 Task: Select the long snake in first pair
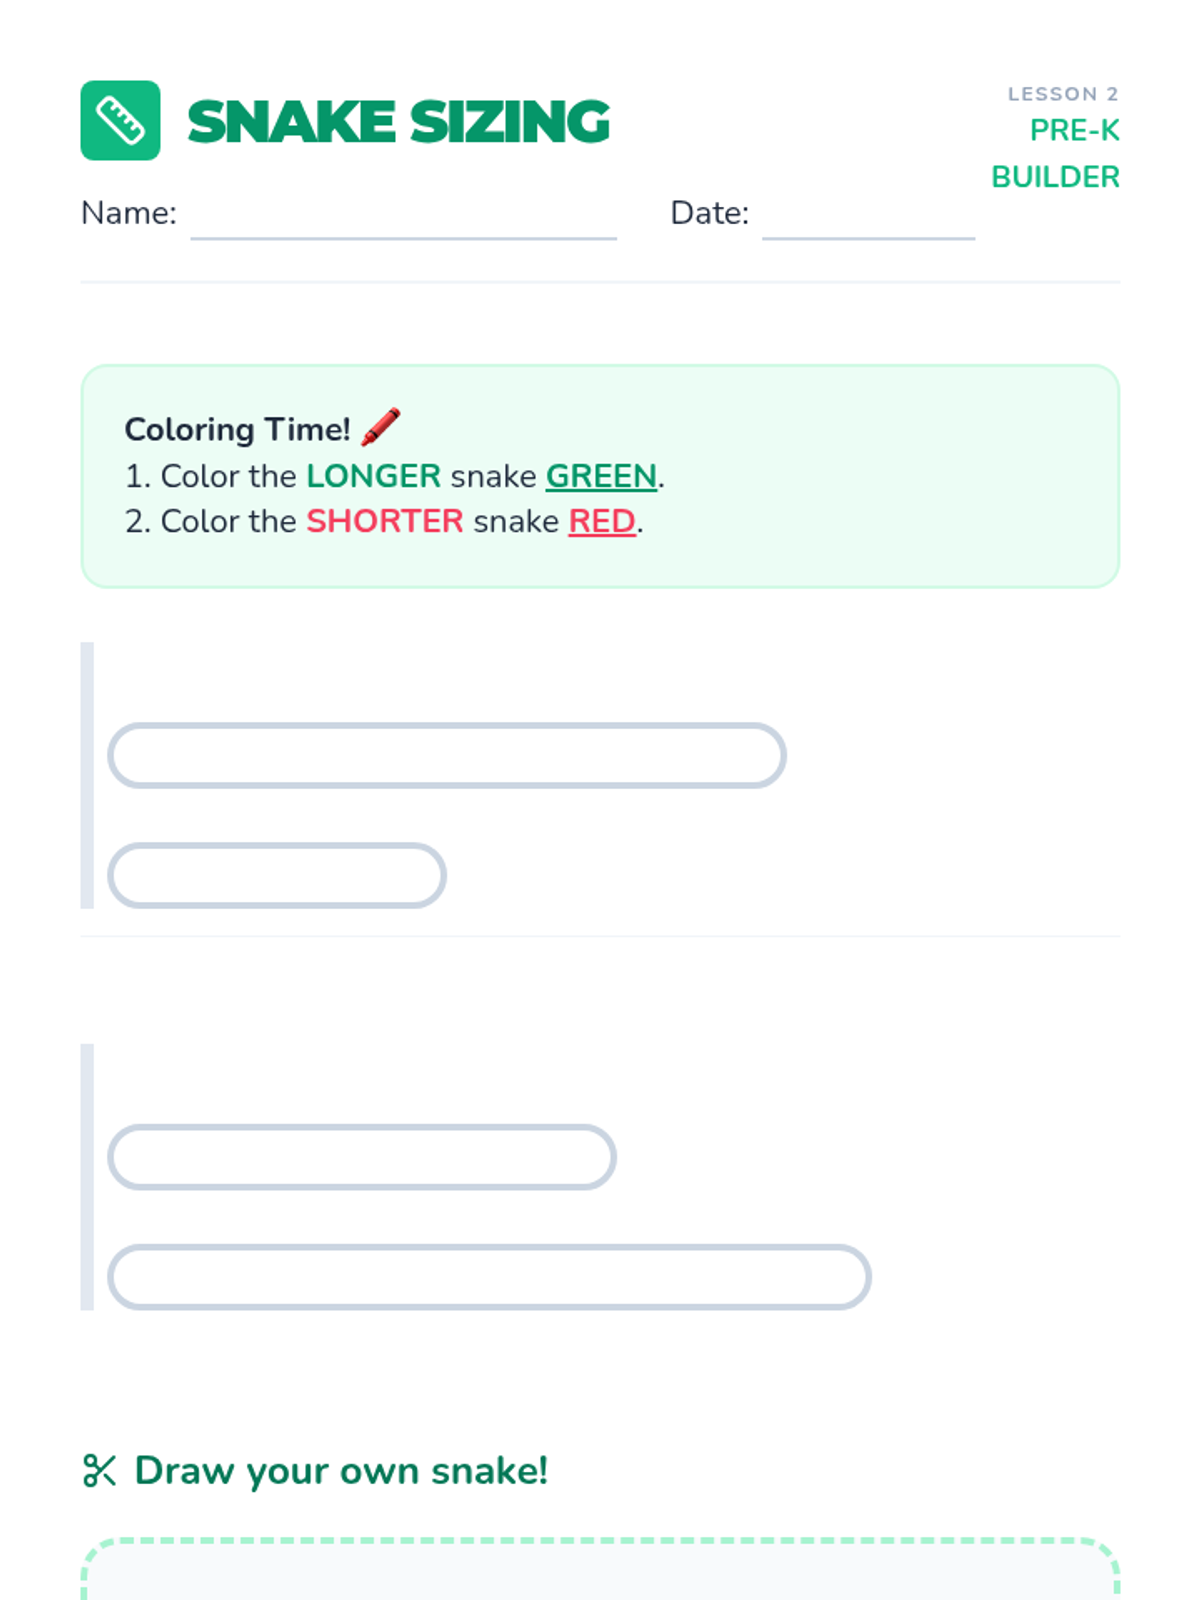(446, 756)
